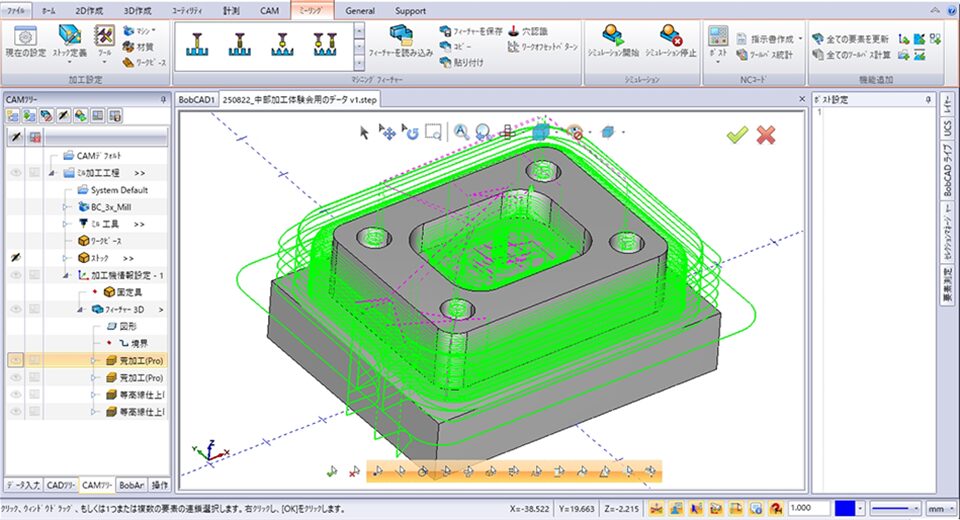Toggle eye icon of highlighted 荒加工(Pro) row
Image resolution: width=960 pixels, height=520 pixels.
pyautogui.click(x=16, y=360)
